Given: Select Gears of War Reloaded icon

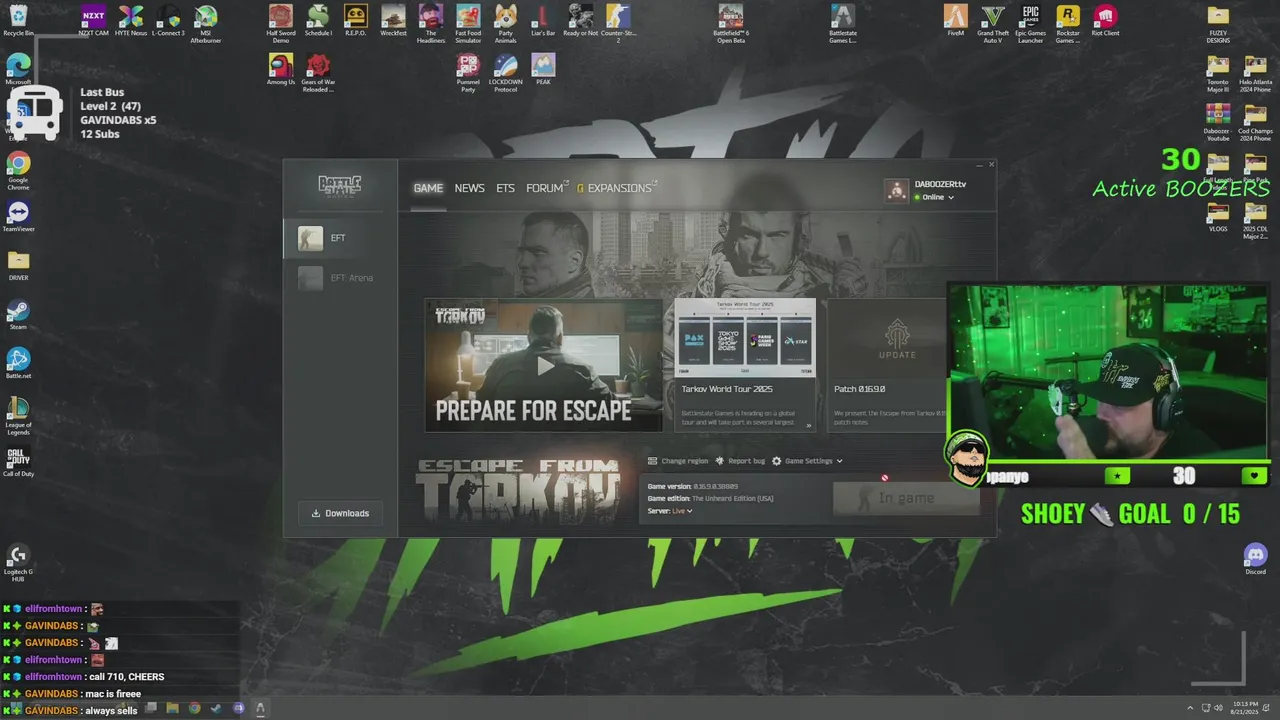Looking at the screenshot, I should point(318,73).
